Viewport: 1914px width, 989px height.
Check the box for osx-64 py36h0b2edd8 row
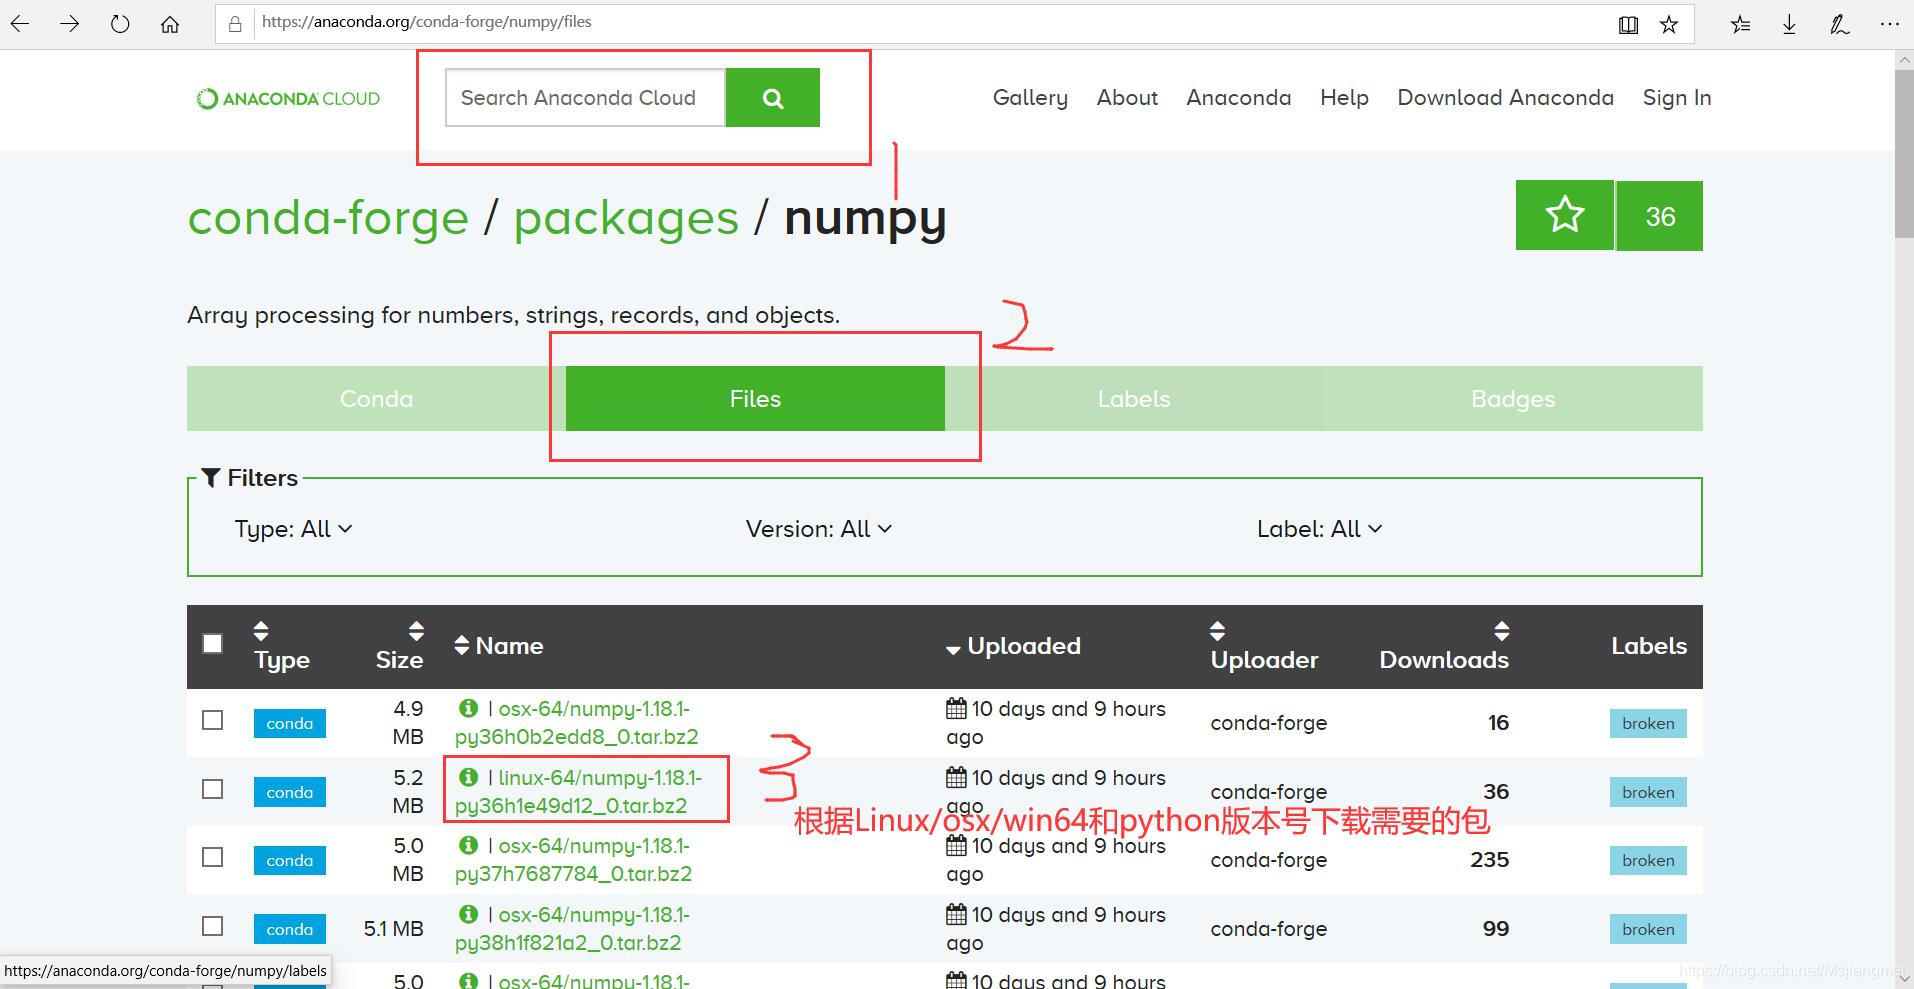click(212, 720)
